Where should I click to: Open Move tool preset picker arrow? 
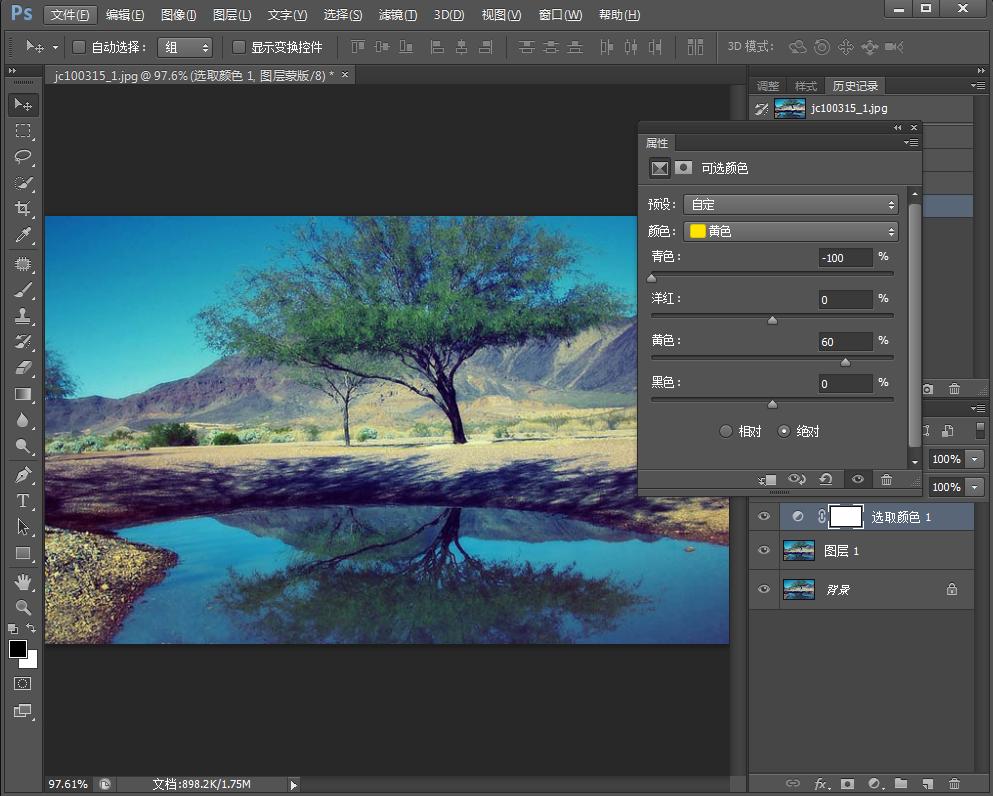point(56,47)
